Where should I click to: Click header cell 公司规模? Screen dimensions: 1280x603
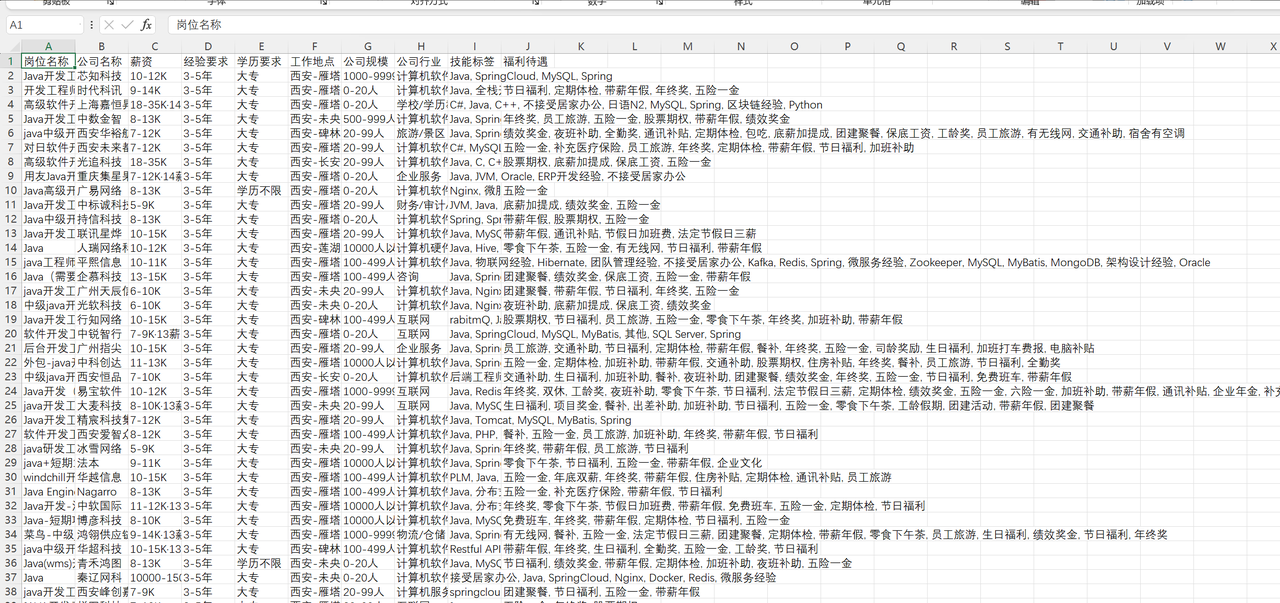(x=368, y=61)
